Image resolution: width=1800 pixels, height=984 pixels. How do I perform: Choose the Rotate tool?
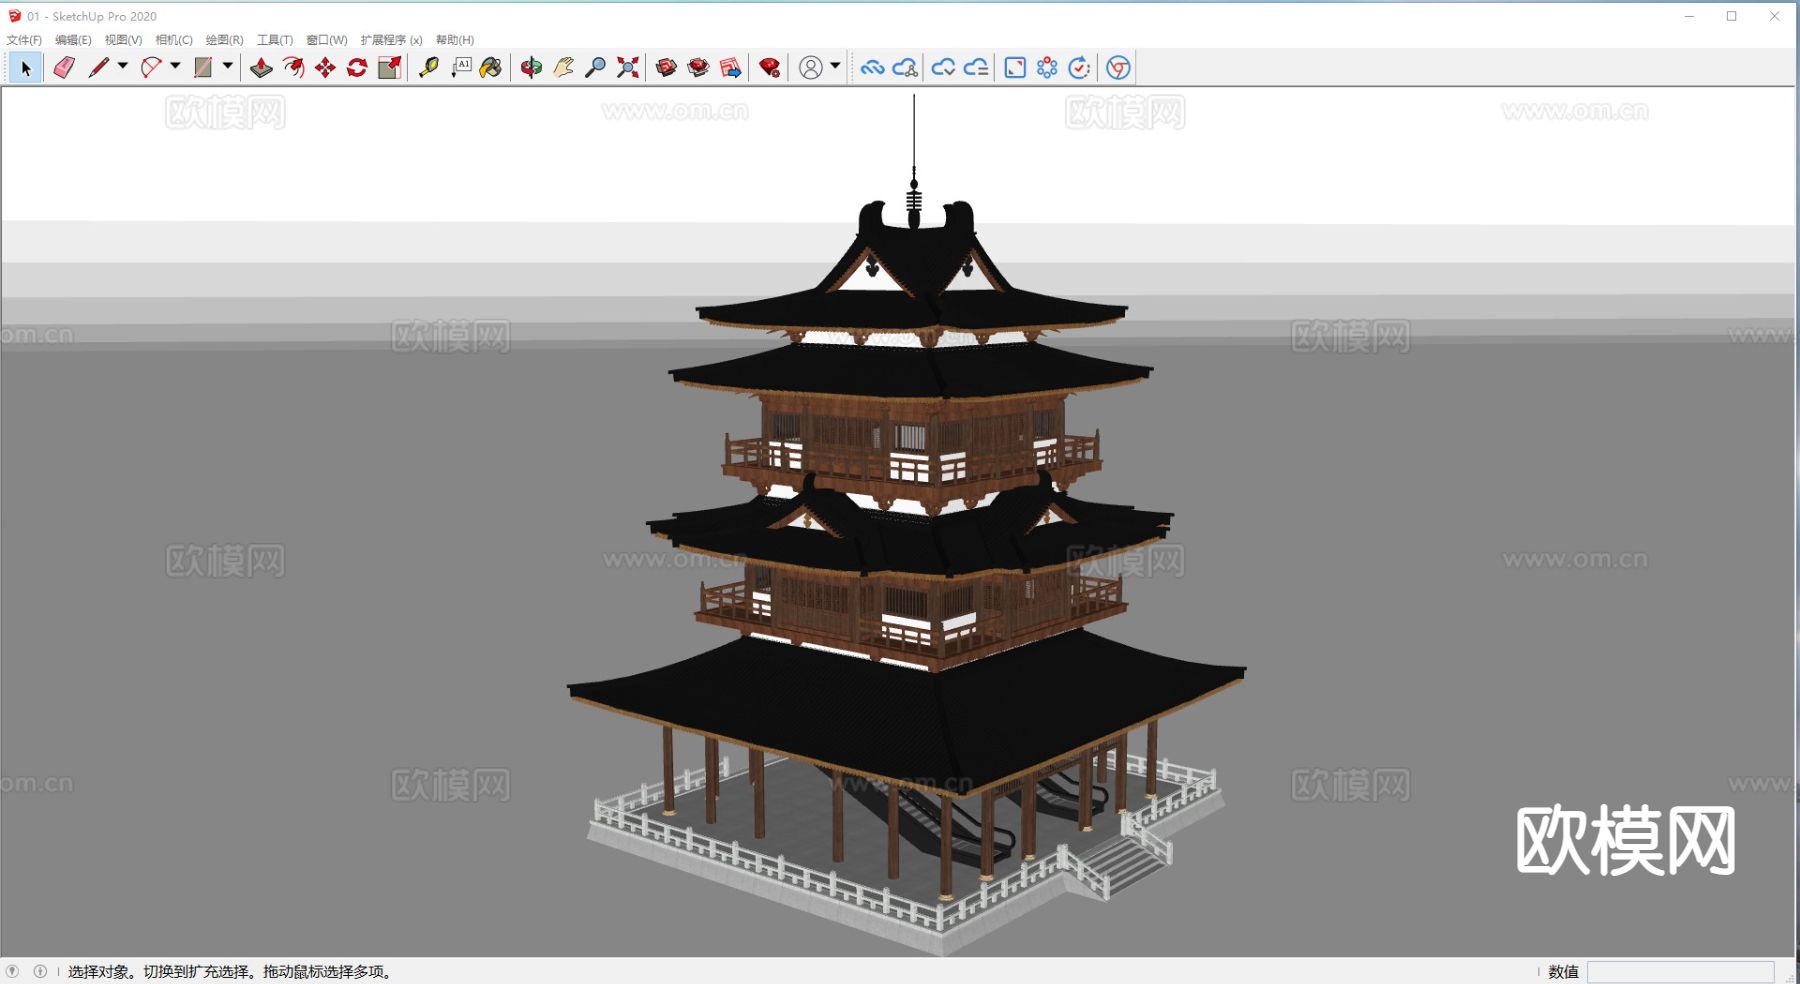(356, 67)
